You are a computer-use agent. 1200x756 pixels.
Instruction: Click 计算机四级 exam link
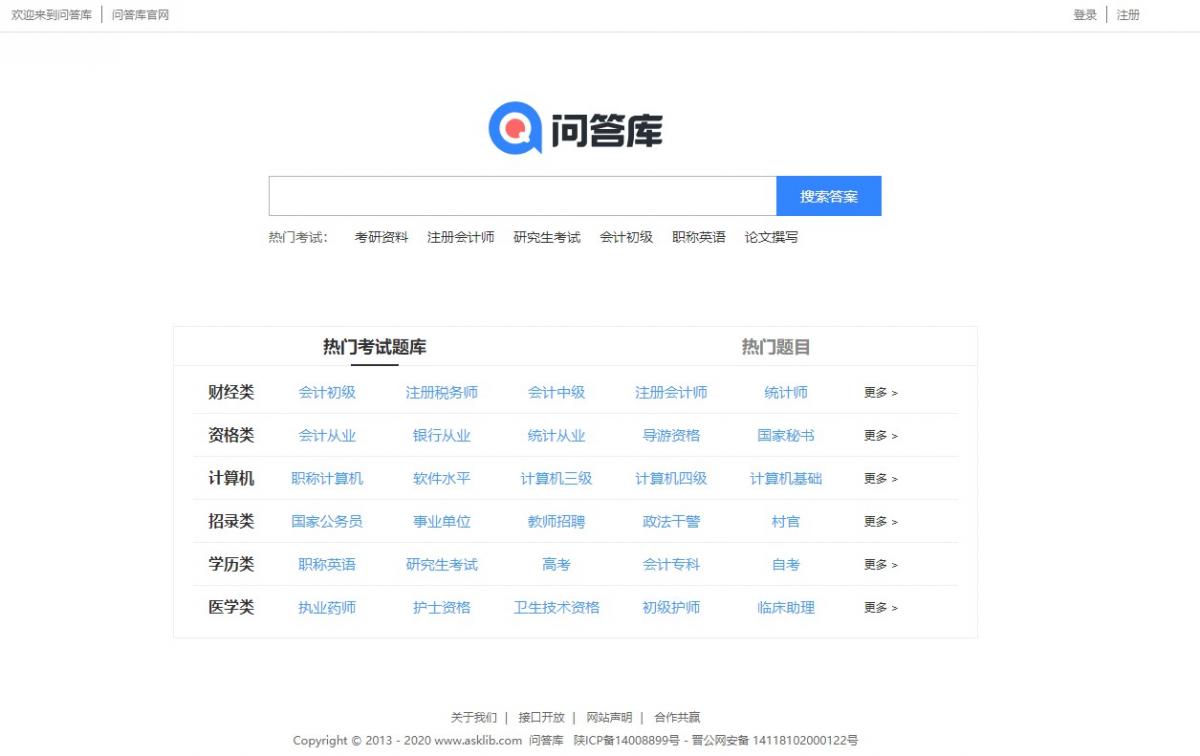(x=671, y=479)
